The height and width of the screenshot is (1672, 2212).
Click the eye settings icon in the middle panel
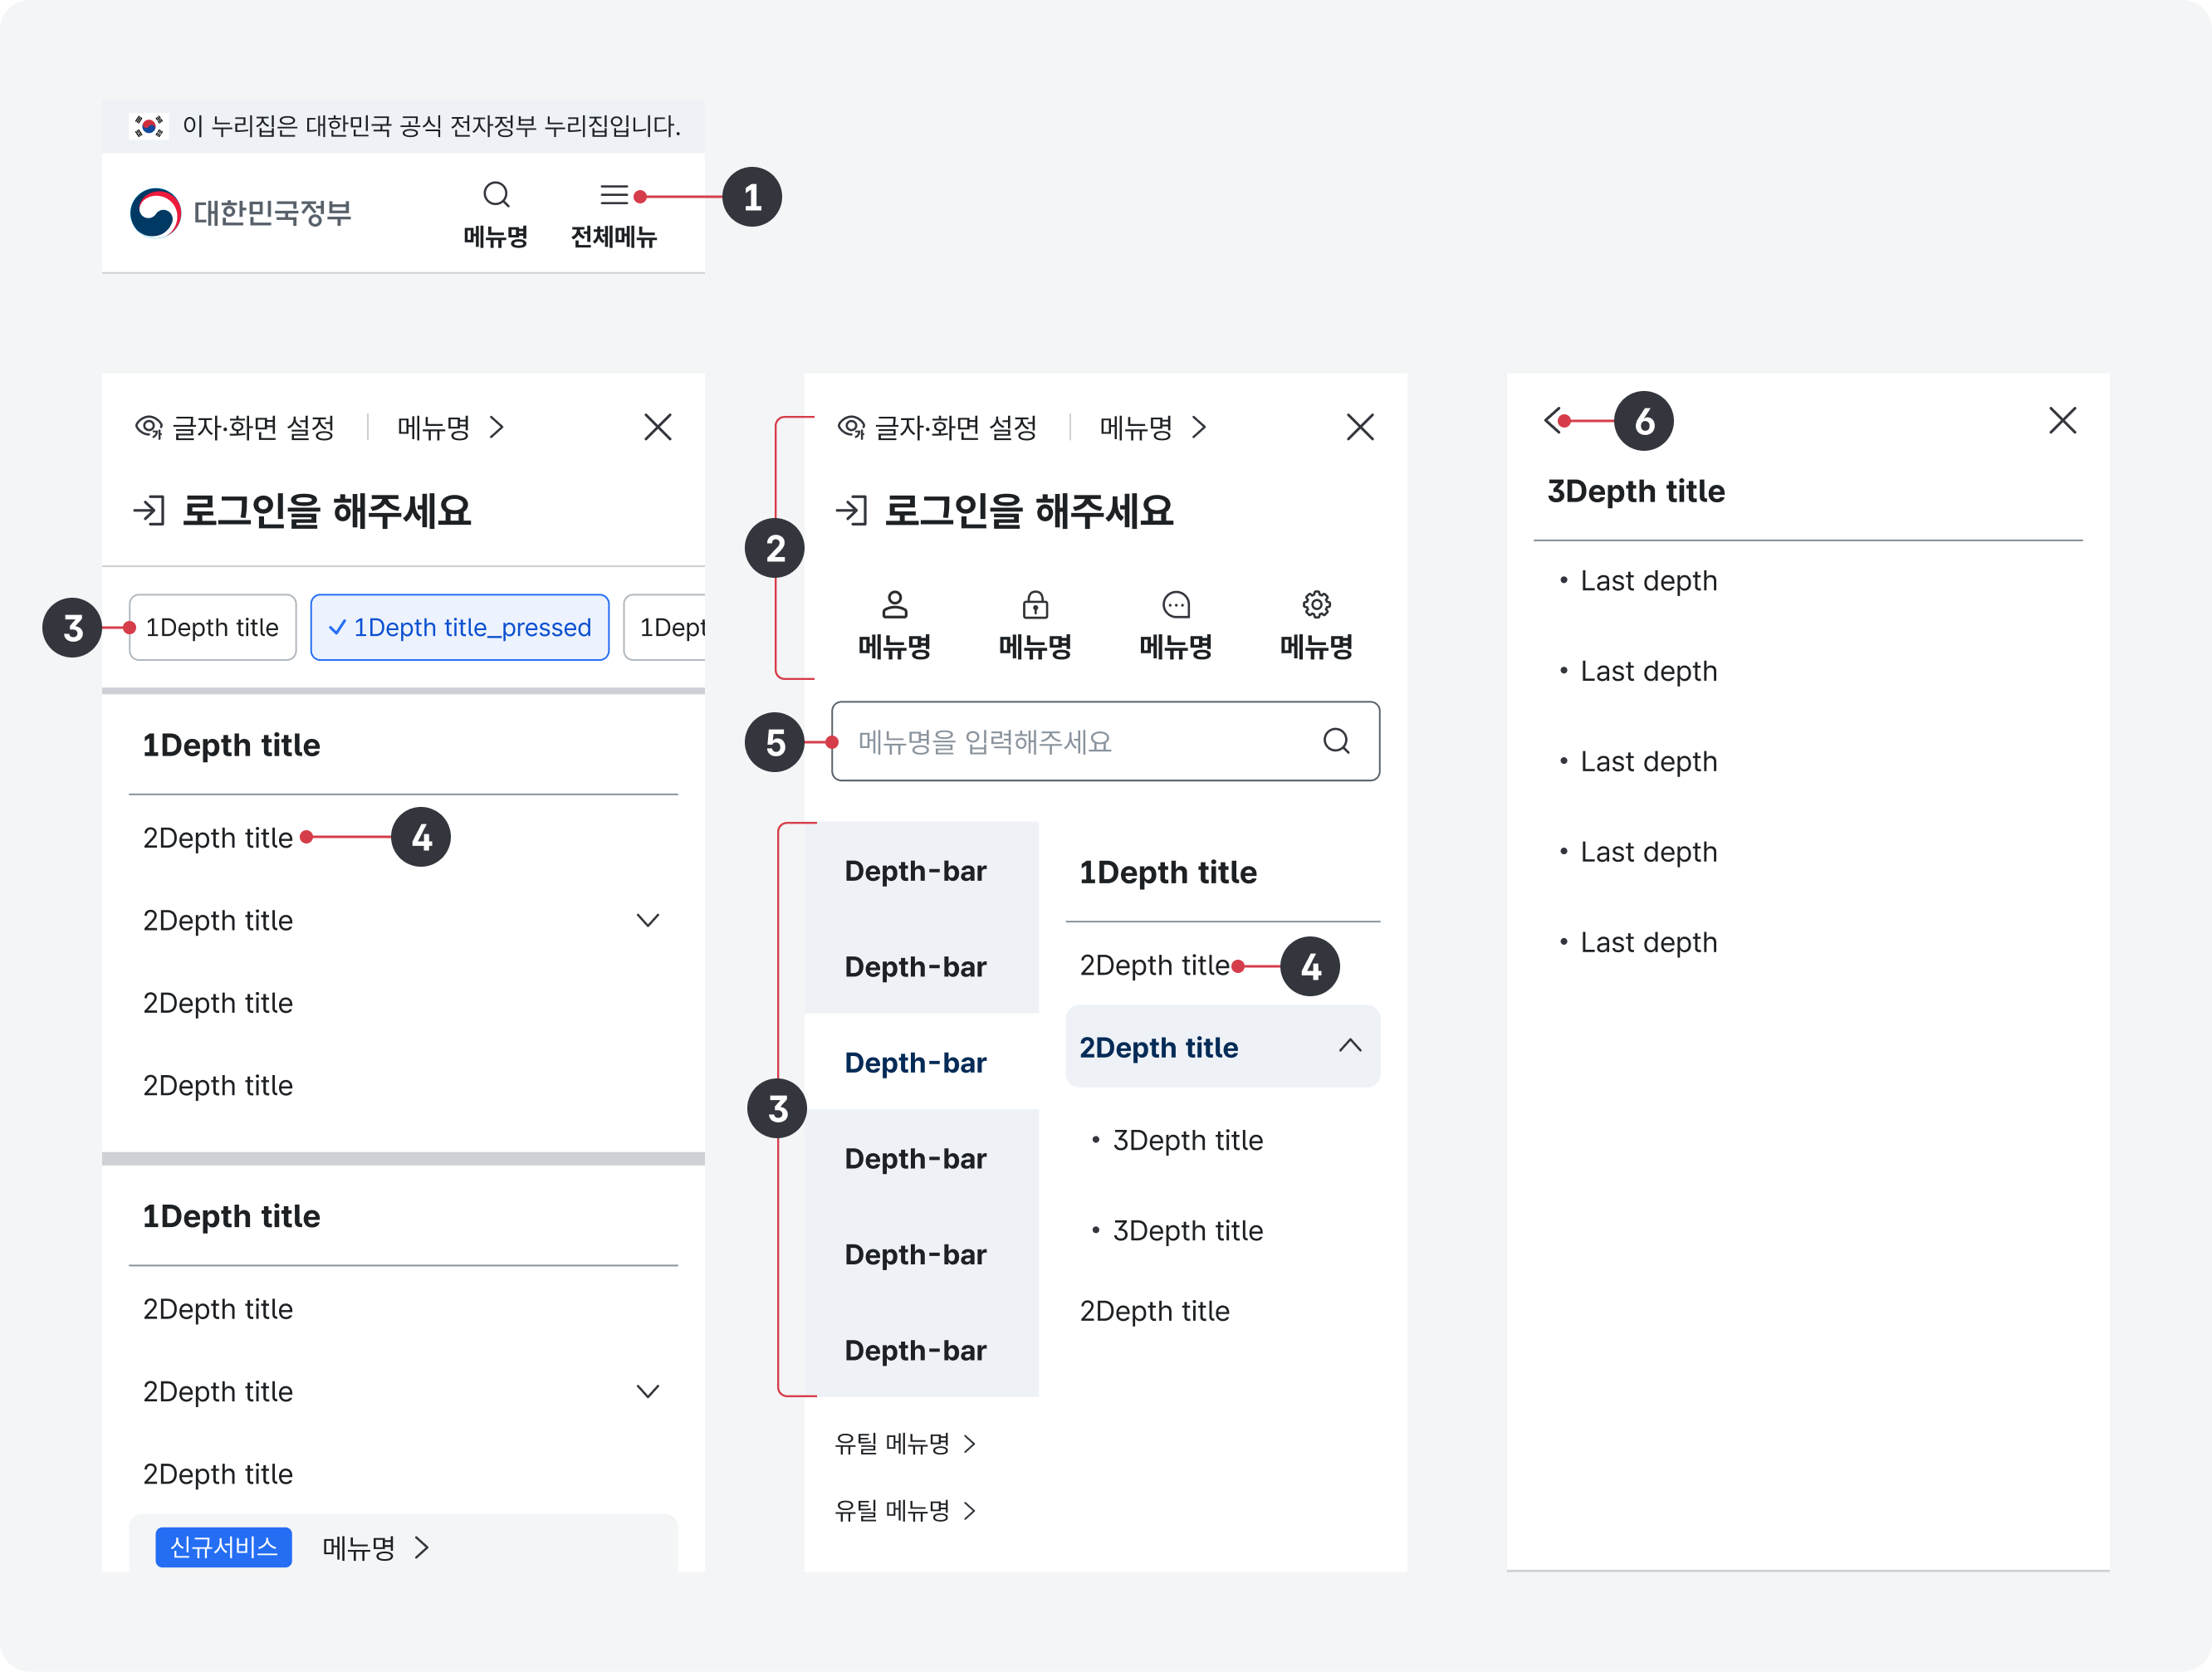click(x=852, y=428)
